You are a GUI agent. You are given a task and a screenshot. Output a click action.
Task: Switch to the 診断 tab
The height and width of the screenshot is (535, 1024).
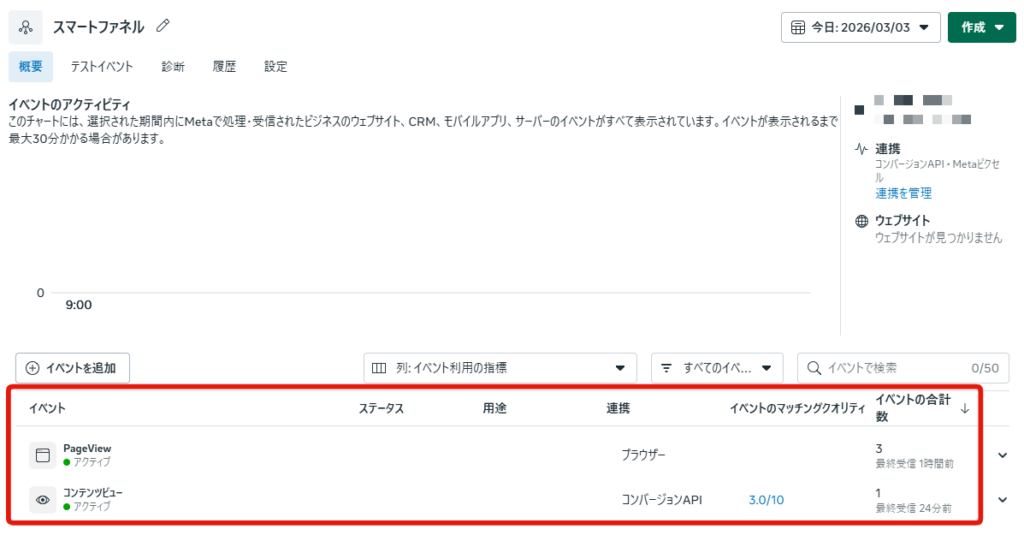coord(173,67)
